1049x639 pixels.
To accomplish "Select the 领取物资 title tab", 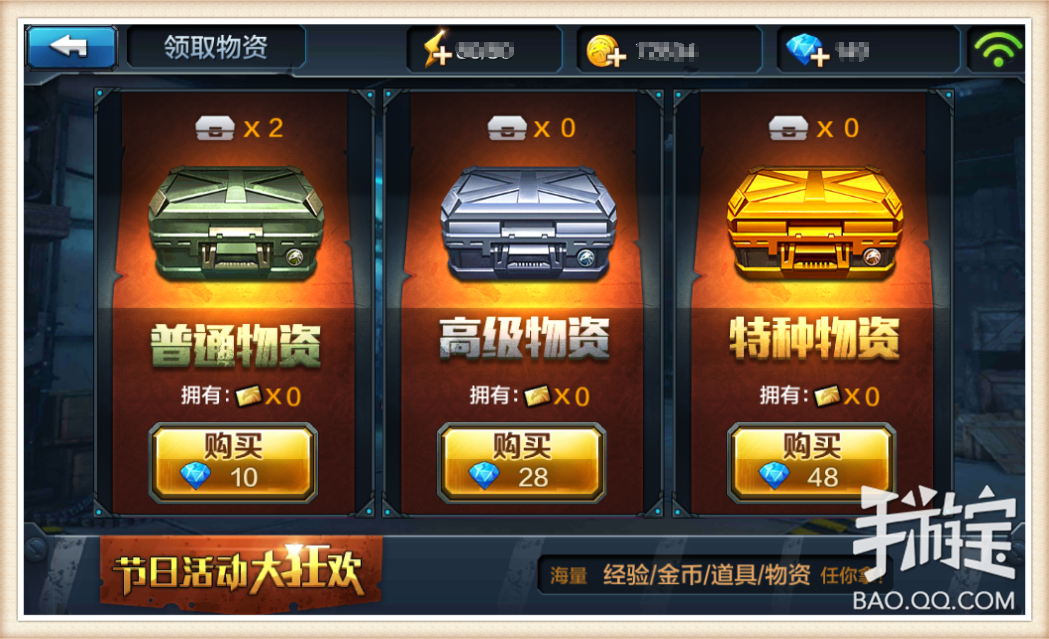I will [x=216, y=48].
